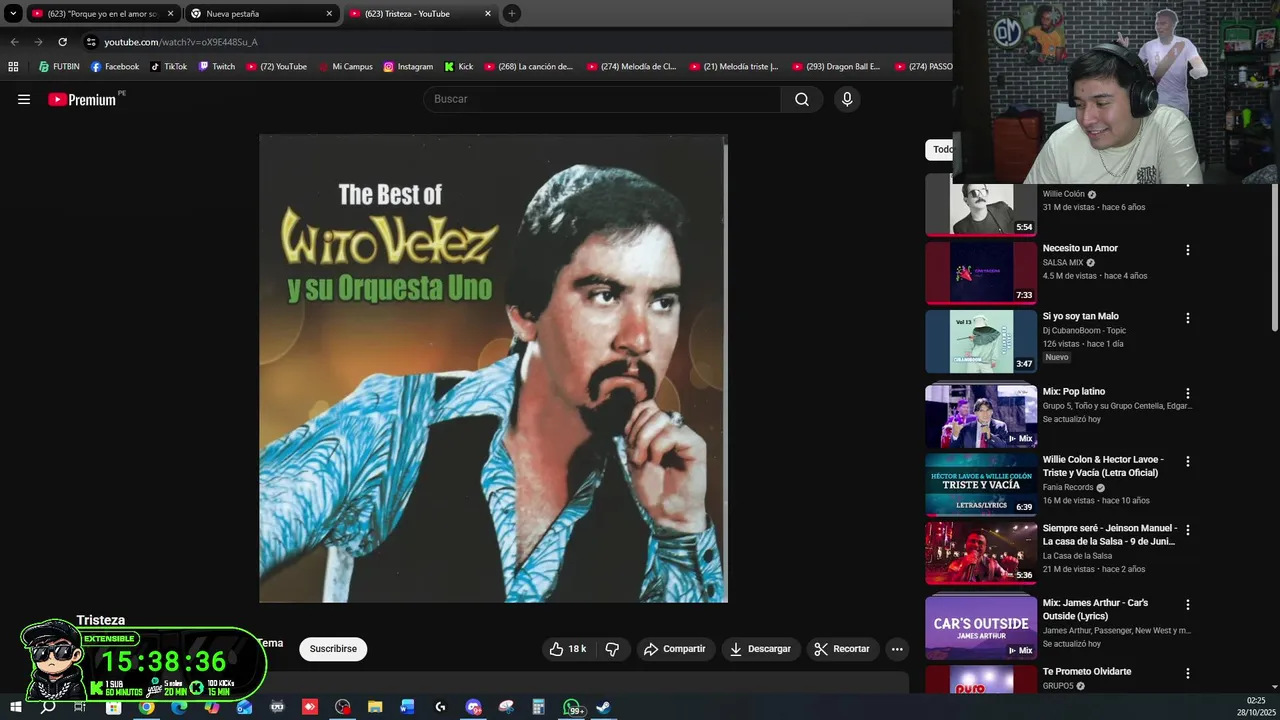This screenshot has height=720, width=1280.
Task: Launch Microsoft Store from taskbar
Action: [x=114, y=707]
